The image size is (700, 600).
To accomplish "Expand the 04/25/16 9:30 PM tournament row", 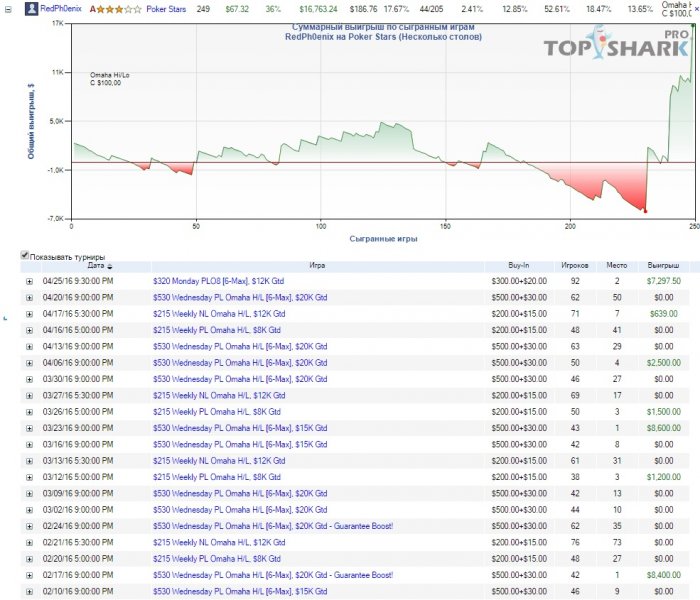I will point(29,282).
